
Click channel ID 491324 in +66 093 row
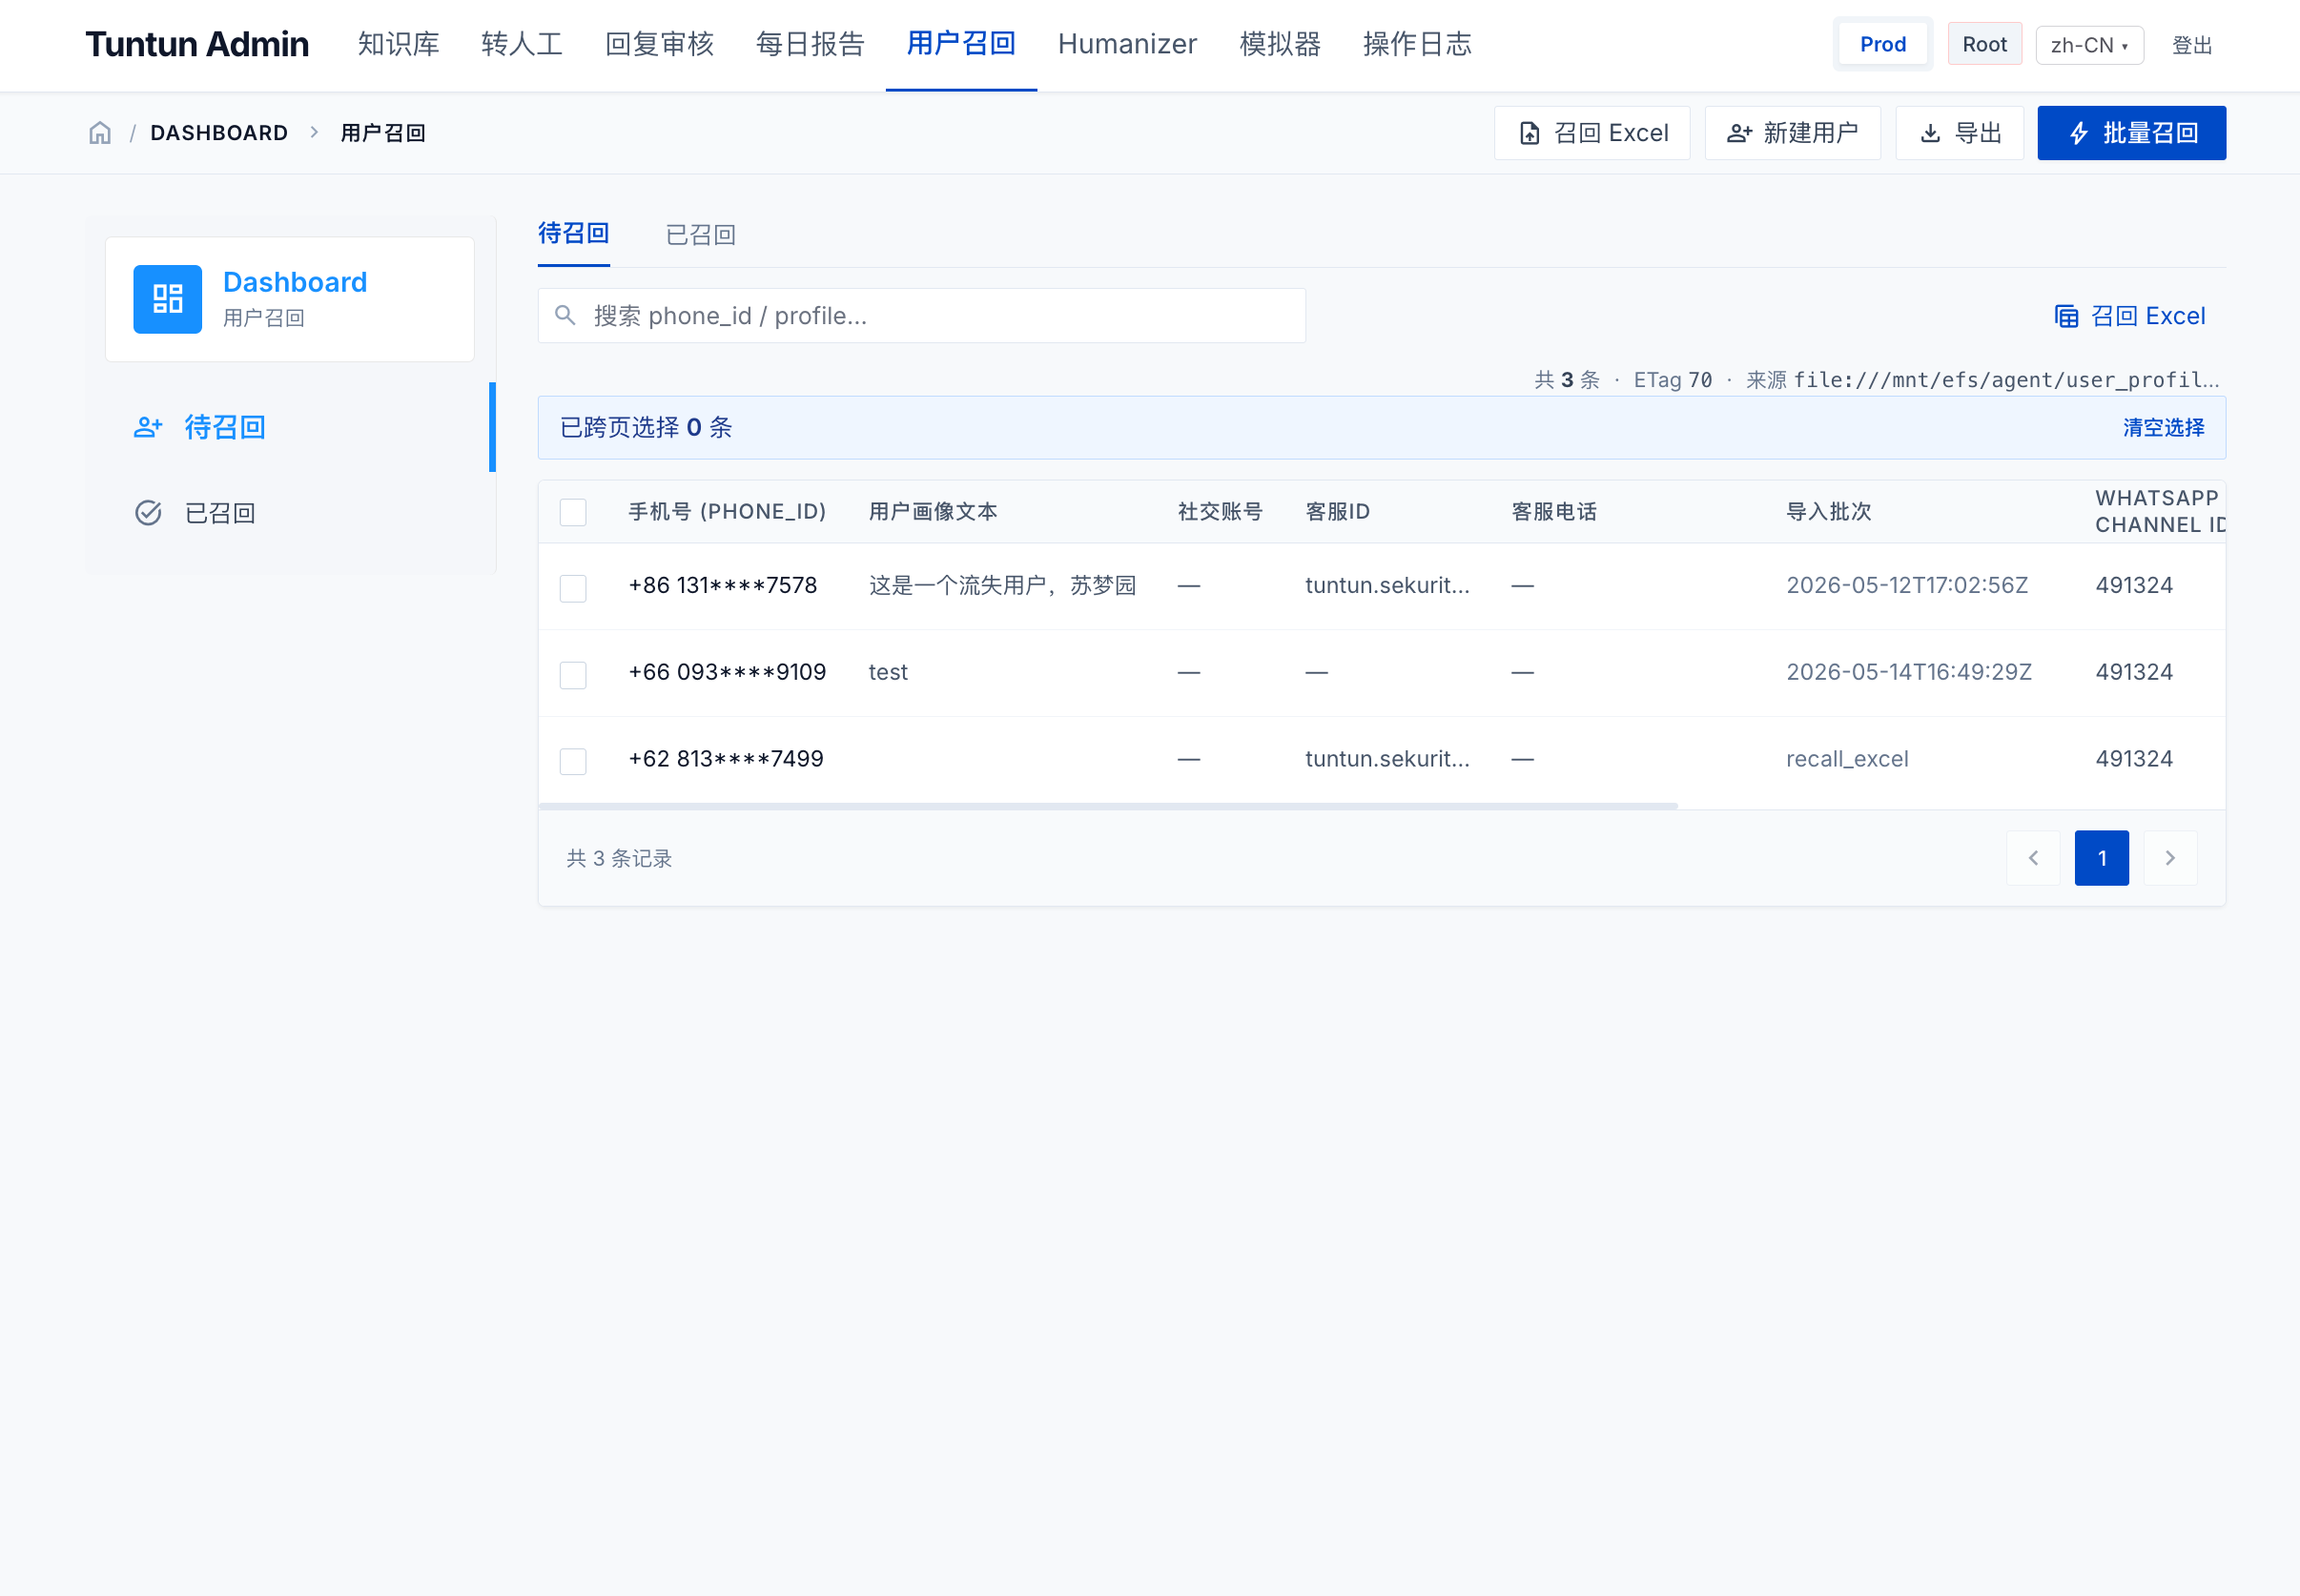click(2134, 672)
